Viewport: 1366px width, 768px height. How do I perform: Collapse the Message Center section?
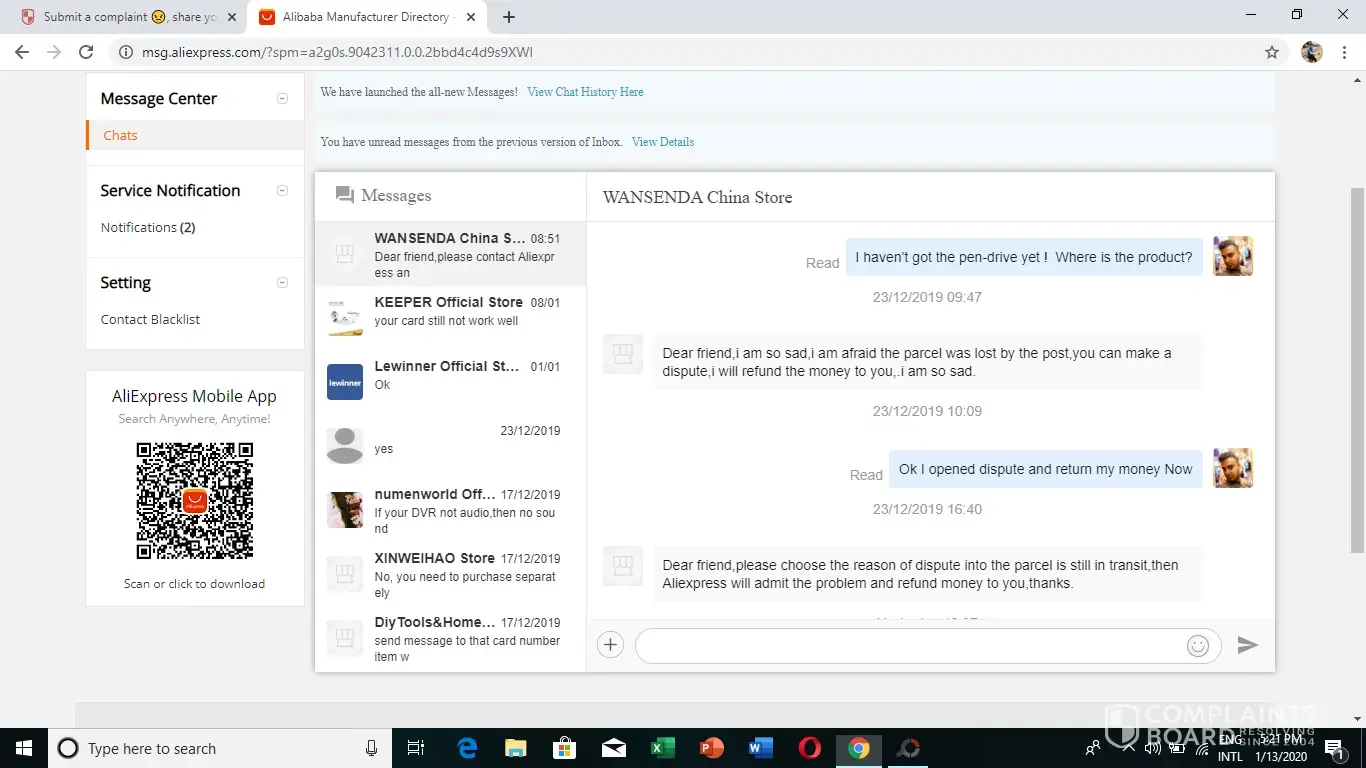(x=282, y=98)
